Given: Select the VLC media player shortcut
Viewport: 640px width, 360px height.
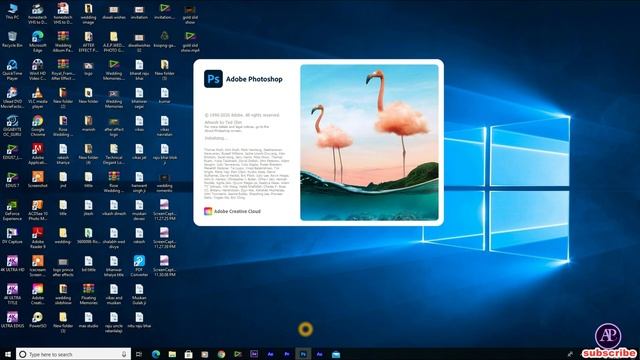Looking at the screenshot, I should (x=38, y=98).
